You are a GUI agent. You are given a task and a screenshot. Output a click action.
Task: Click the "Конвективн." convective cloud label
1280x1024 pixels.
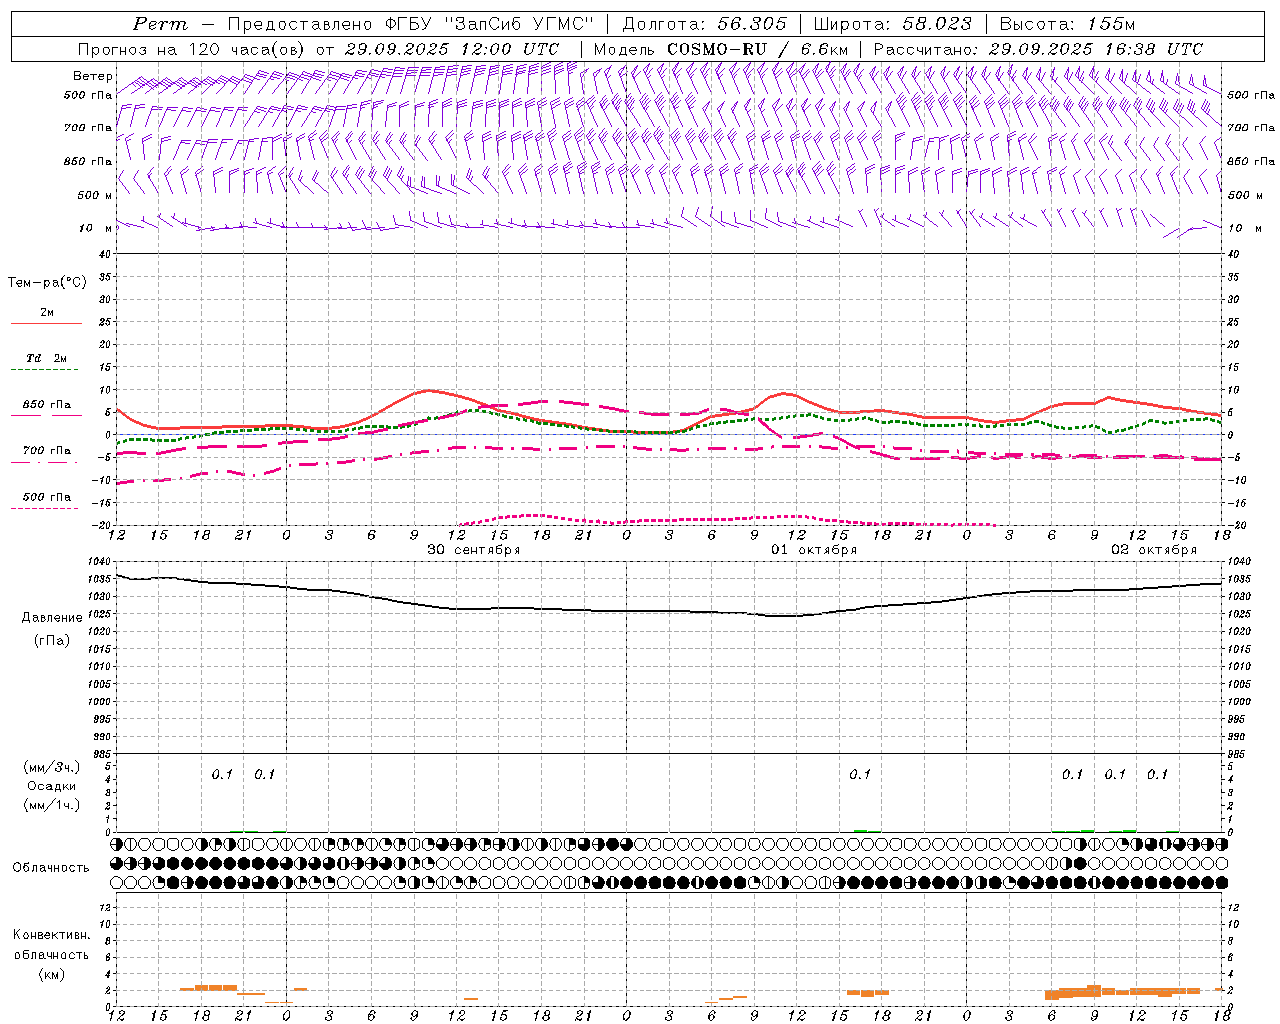click(52, 935)
